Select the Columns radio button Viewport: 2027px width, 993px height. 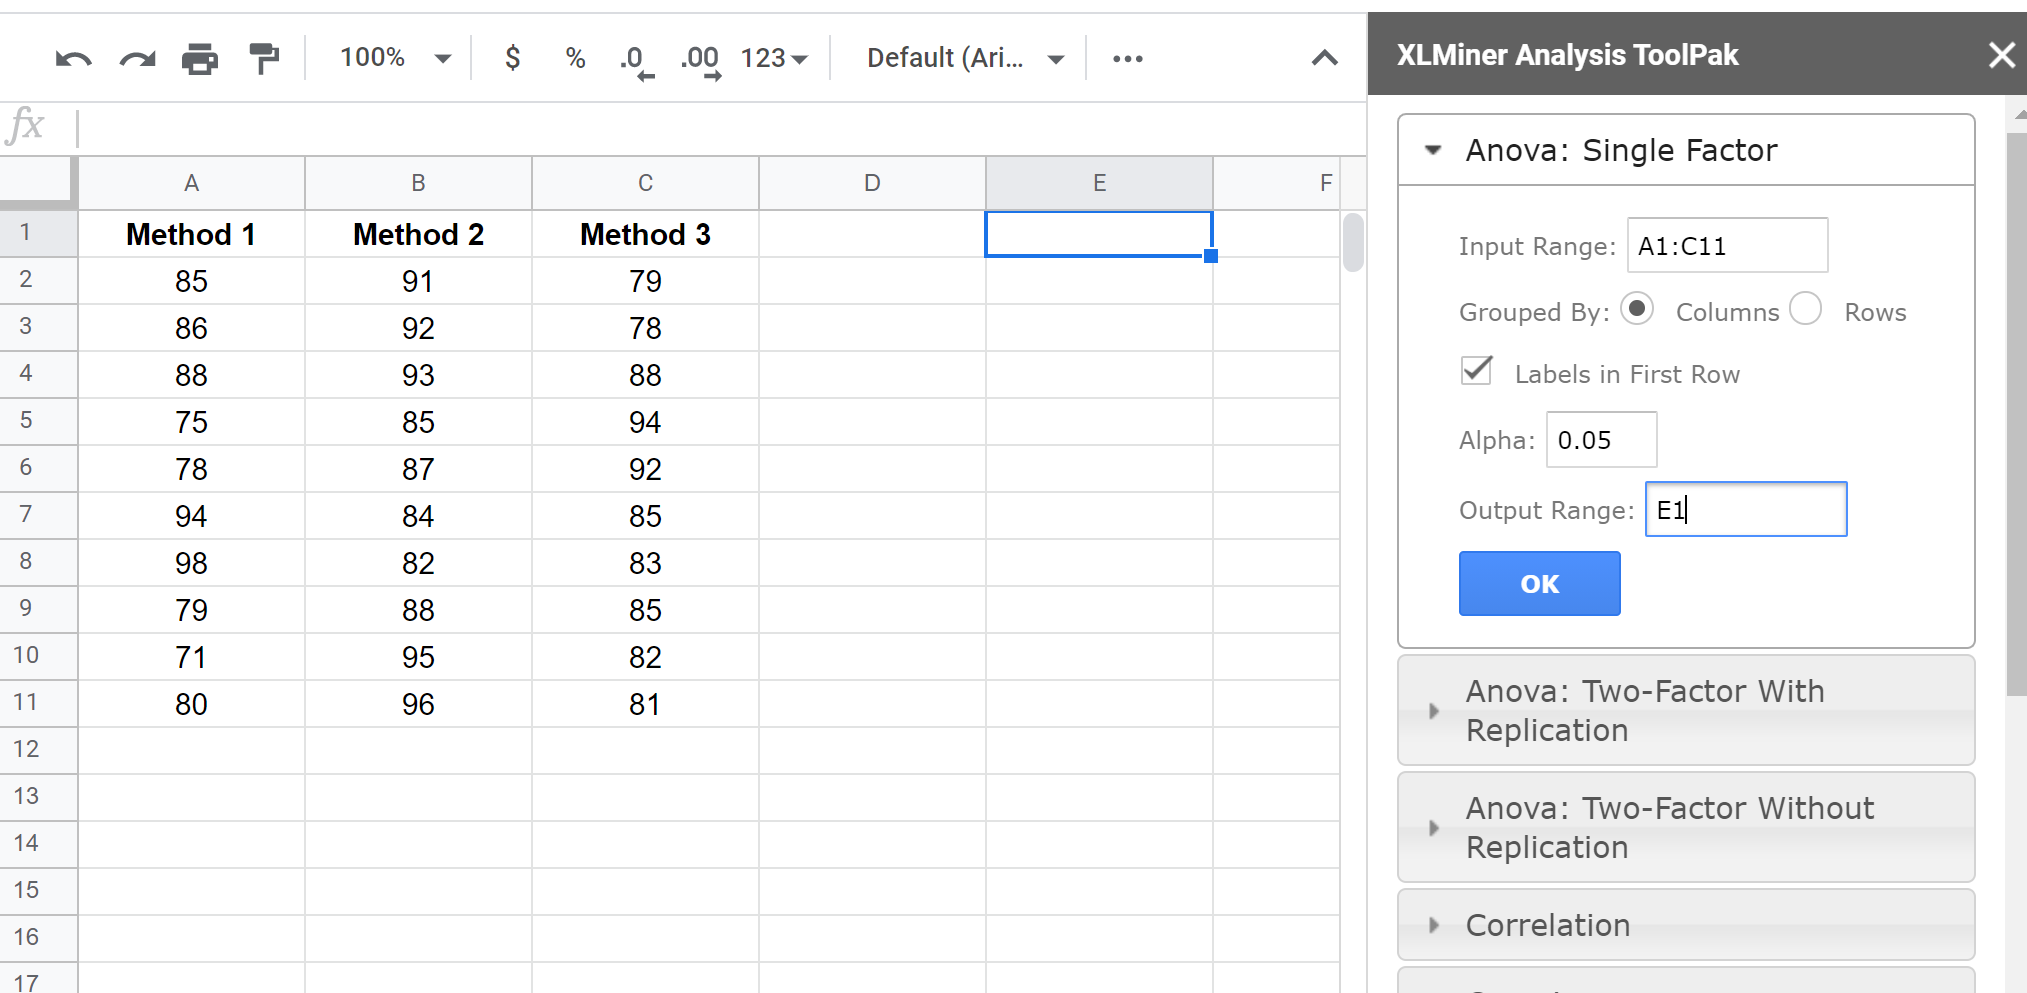(1637, 309)
